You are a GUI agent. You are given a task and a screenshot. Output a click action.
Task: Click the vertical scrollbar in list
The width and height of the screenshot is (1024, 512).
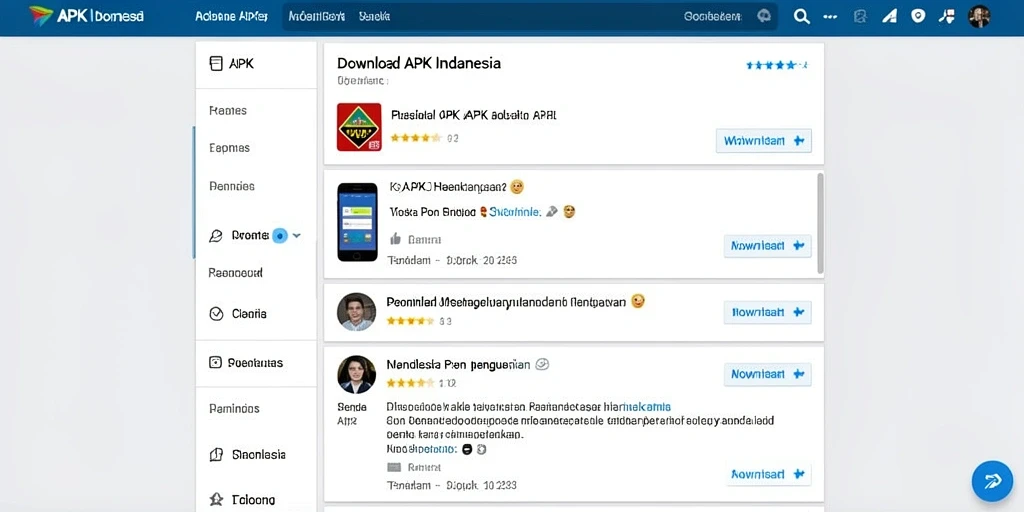click(x=820, y=223)
